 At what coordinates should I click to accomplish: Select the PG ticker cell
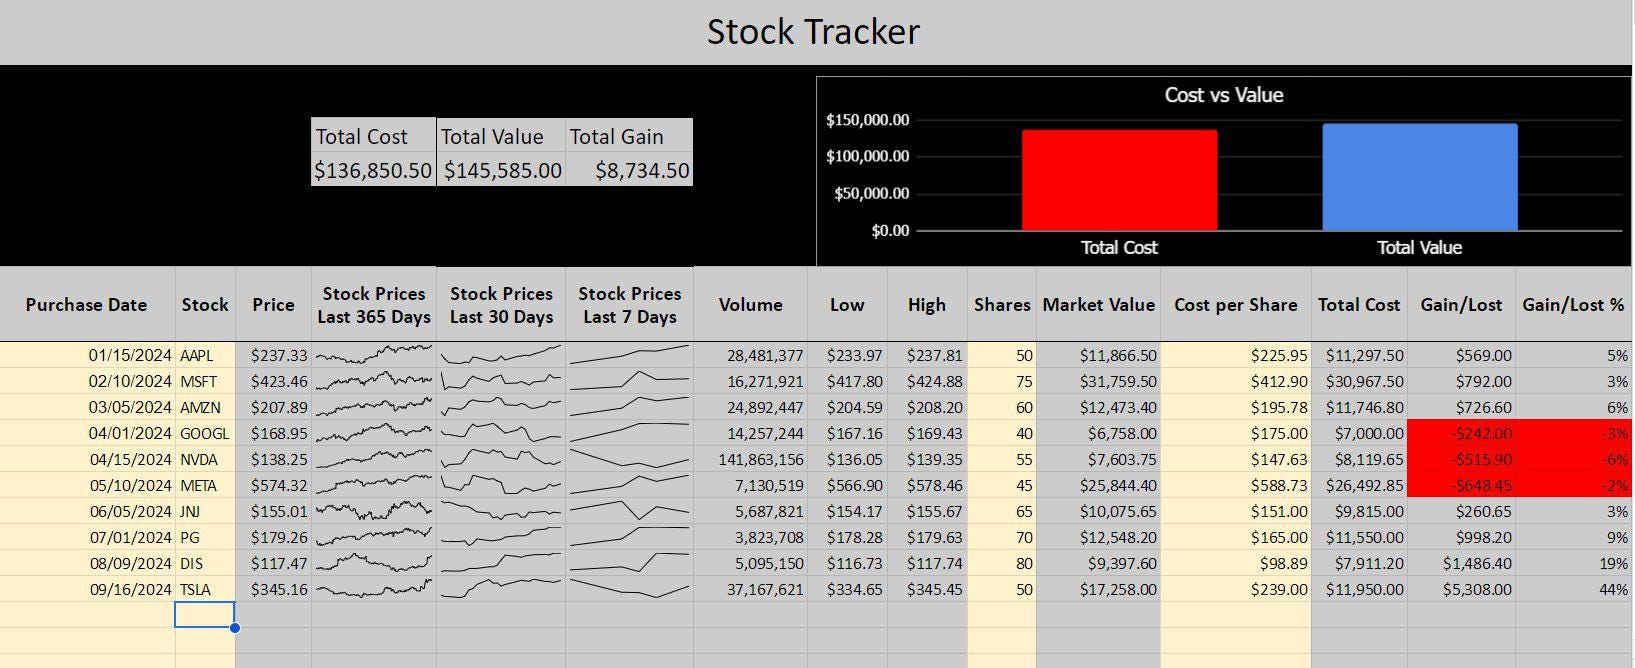pyautogui.click(x=205, y=537)
